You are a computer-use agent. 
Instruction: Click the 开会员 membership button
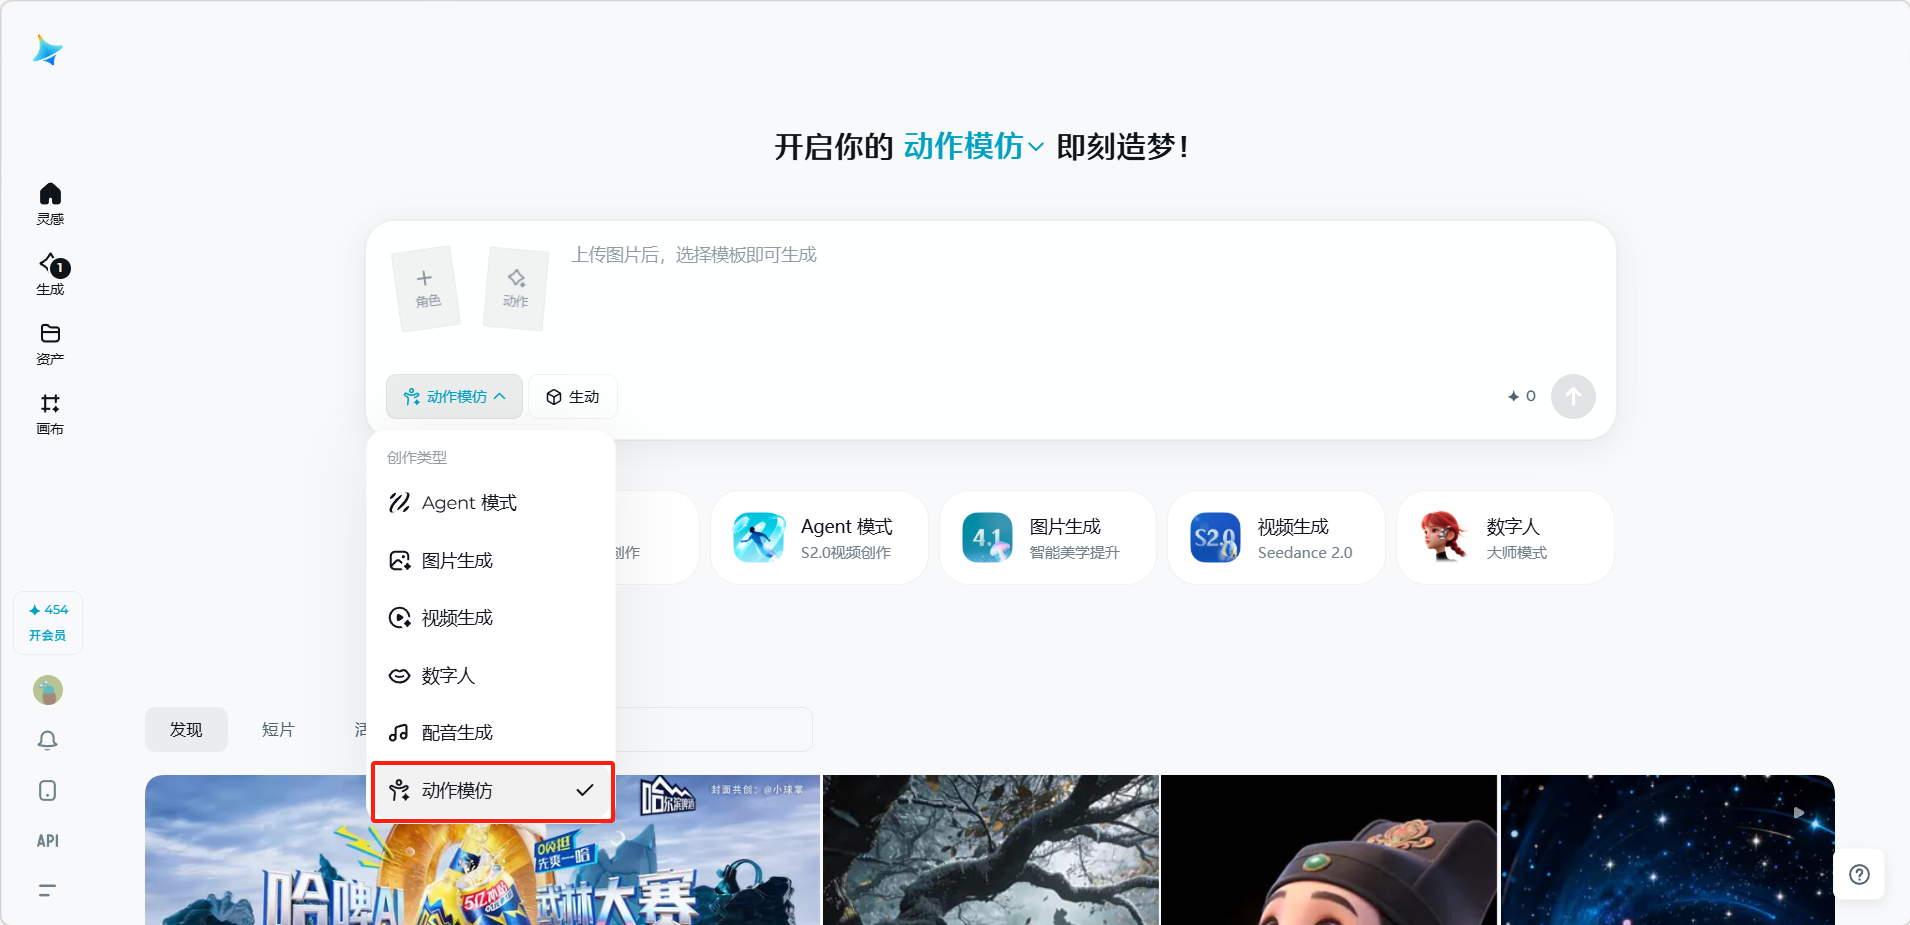(48, 635)
